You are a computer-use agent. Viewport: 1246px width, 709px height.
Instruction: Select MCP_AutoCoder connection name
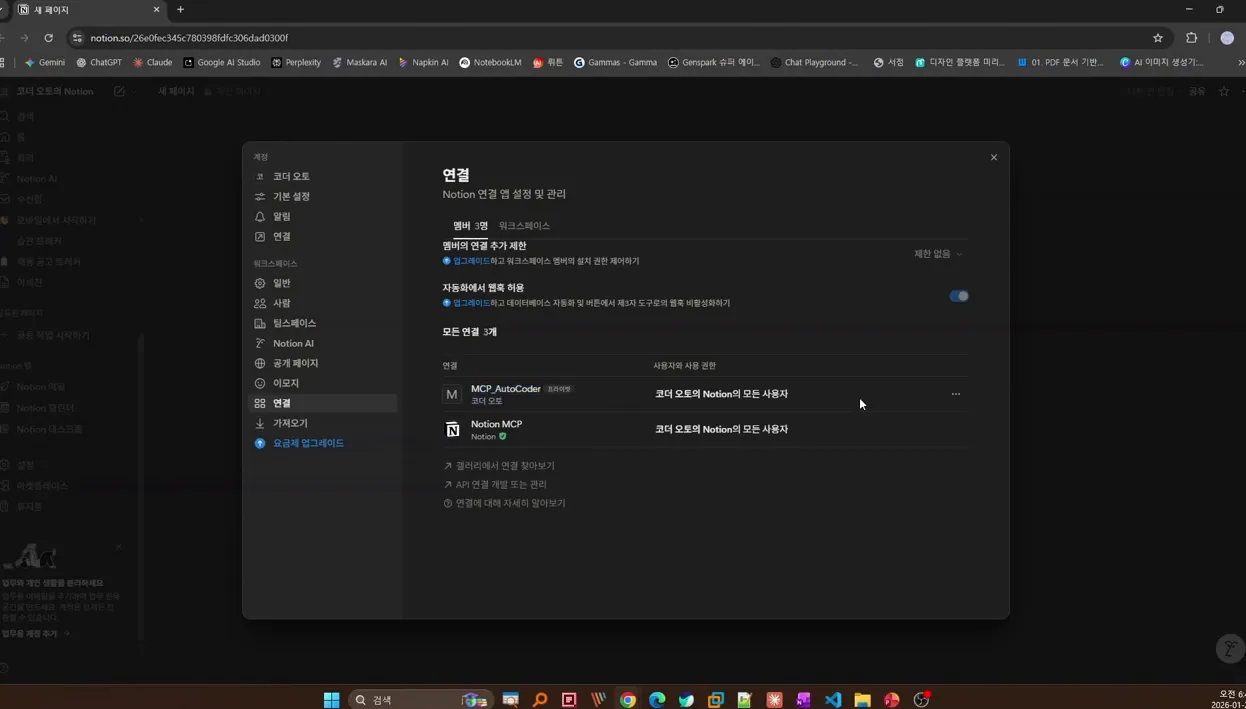[506, 388]
